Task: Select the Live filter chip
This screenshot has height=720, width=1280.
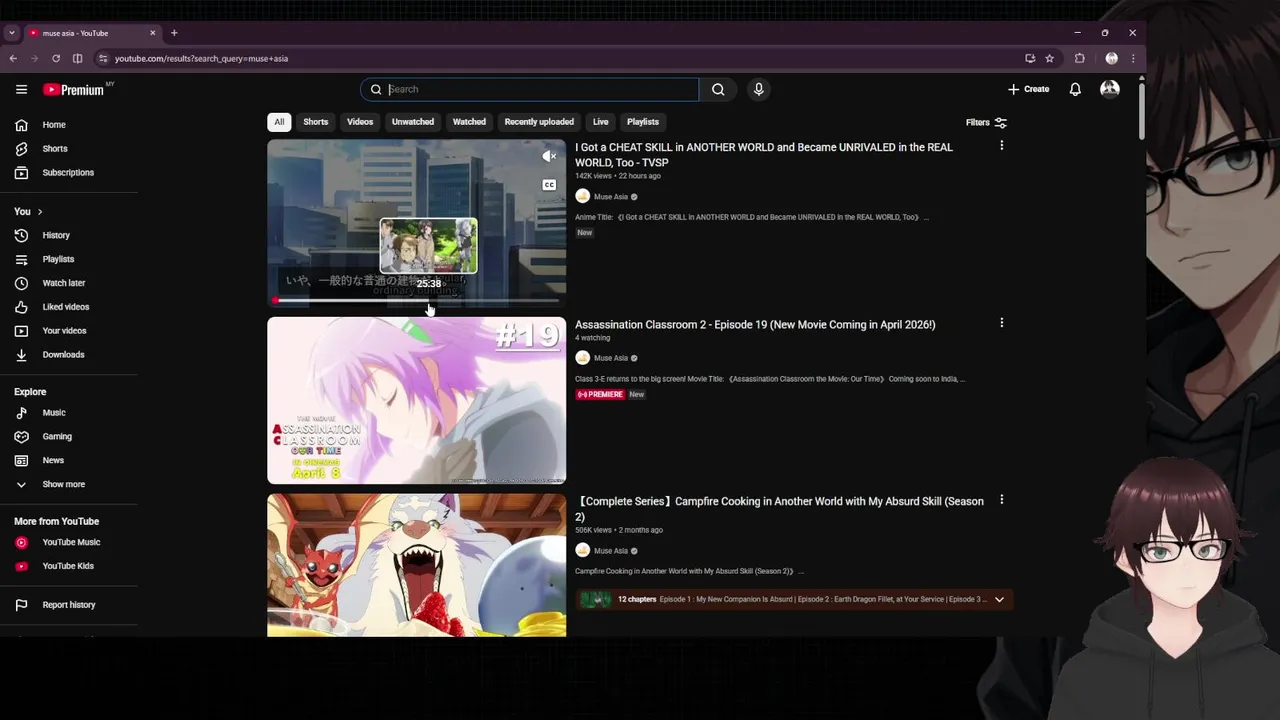Action: 600,122
